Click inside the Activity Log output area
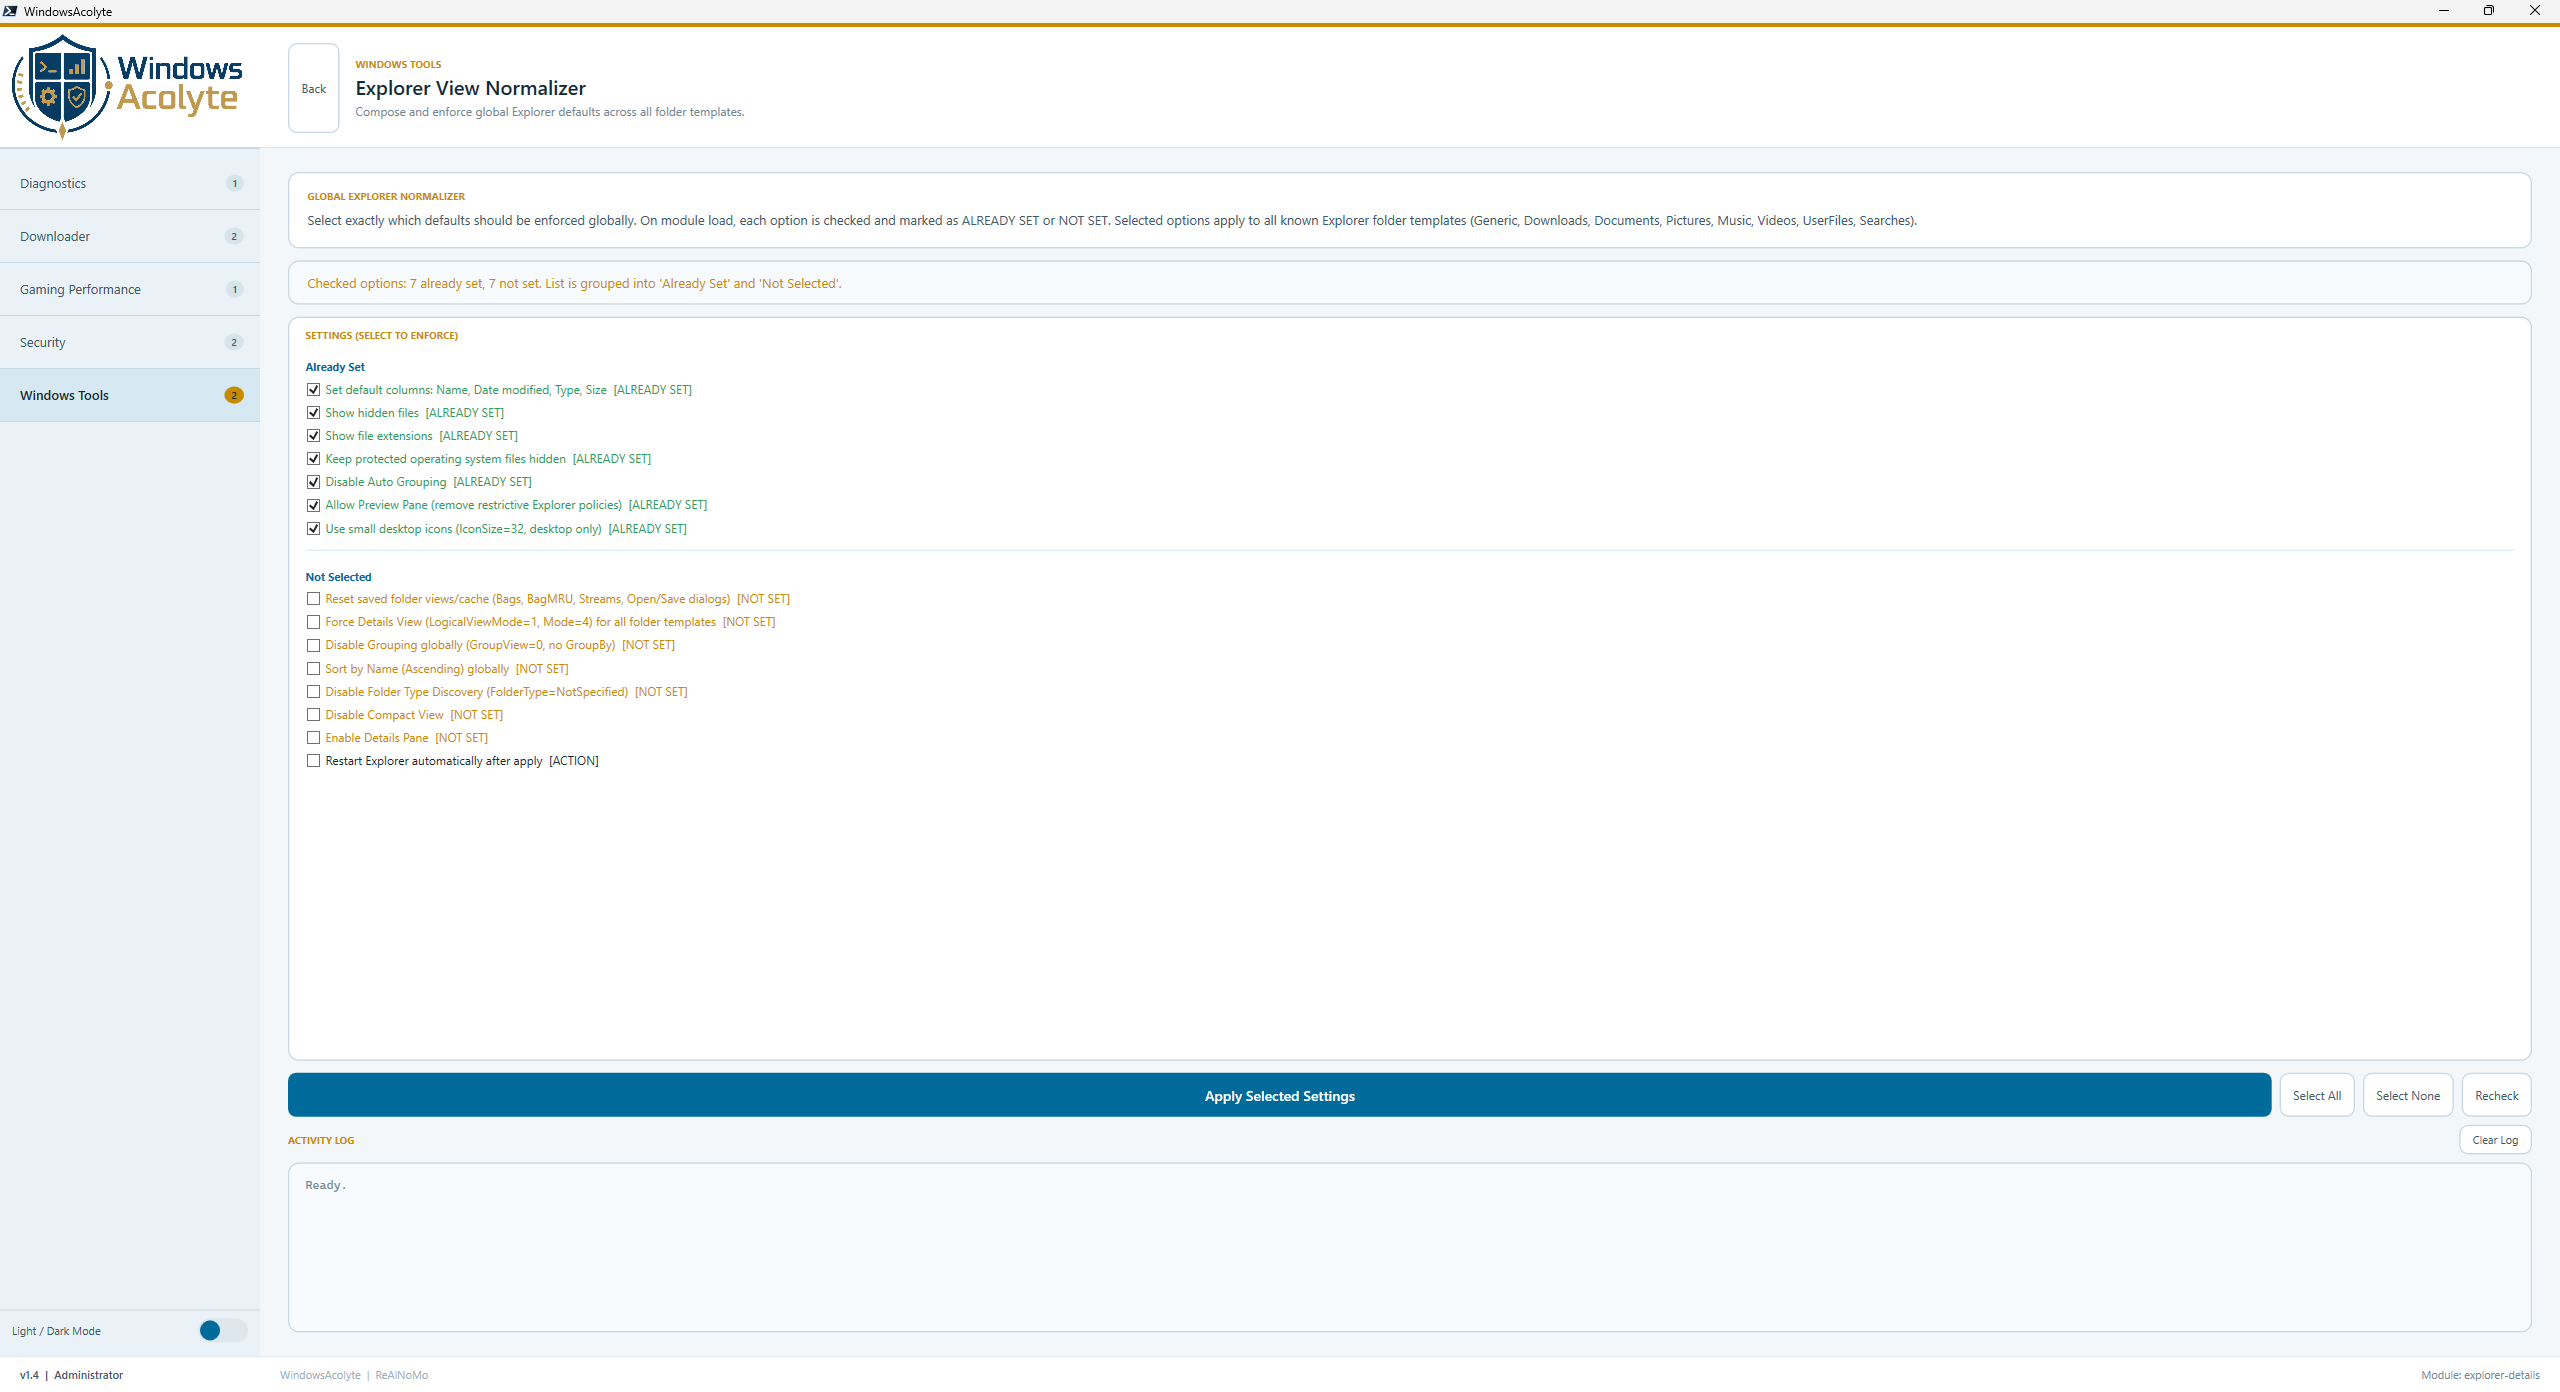The width and height of the screenshot is (2560, 1392). tap(1410, 1247)
